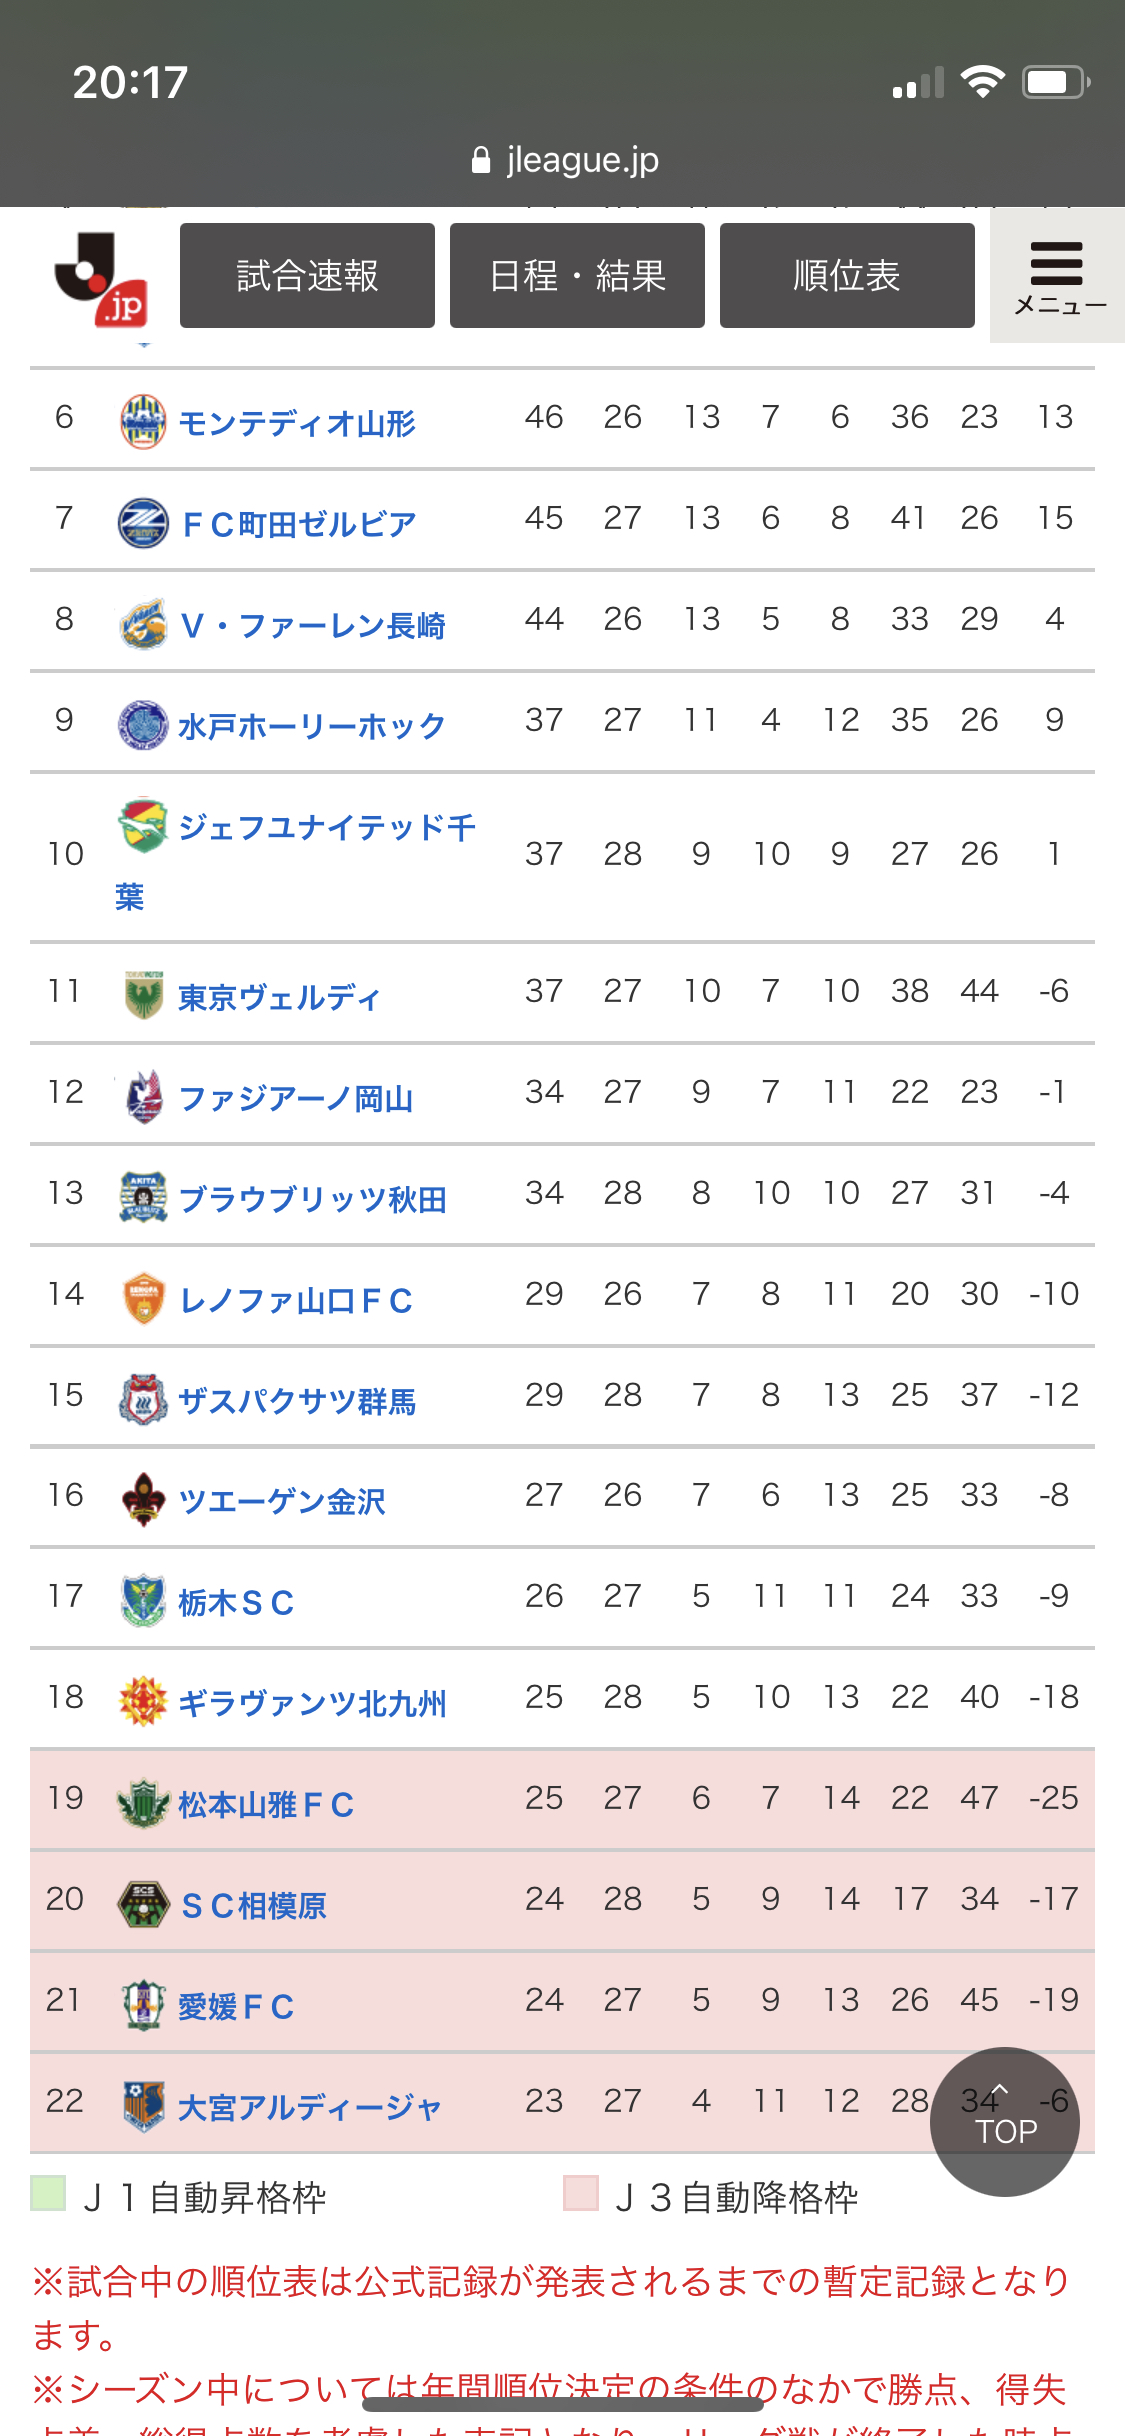Tap the SC相模原 team emblem
This screenshot has width=1125, height=2436.
143,1903
